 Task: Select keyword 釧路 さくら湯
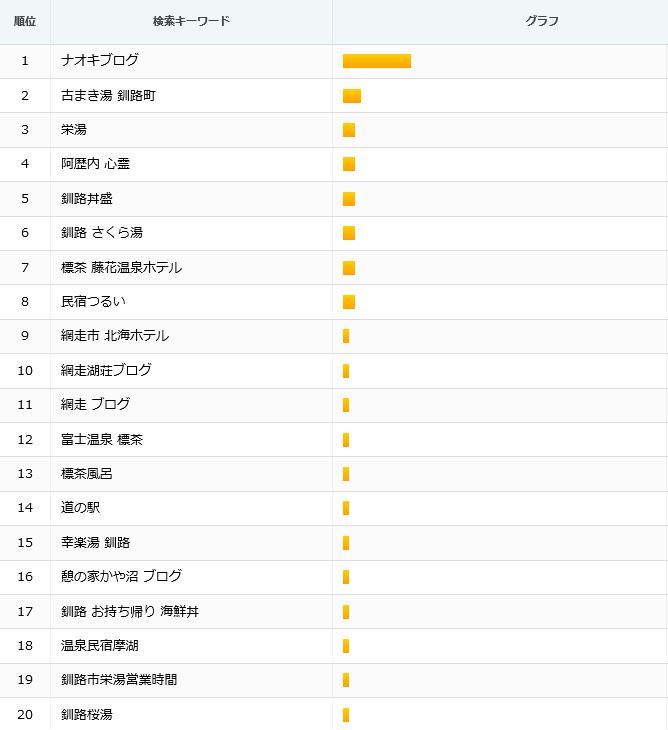[102, 232]
